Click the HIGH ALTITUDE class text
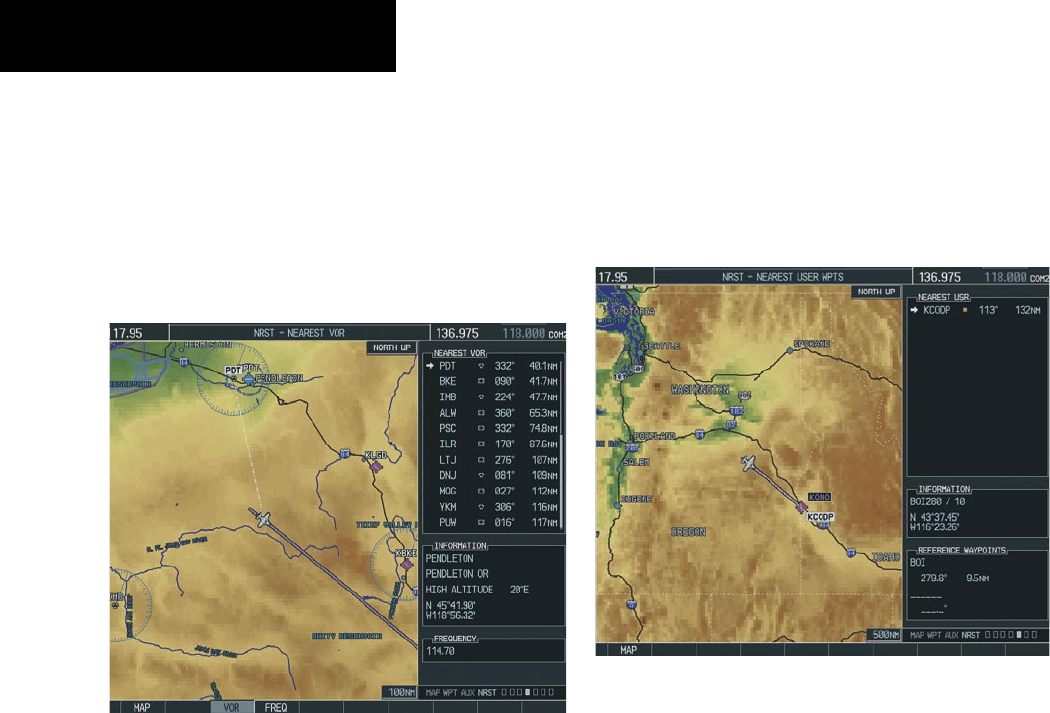The image size is (1050, 713). [x=459, y=590]
